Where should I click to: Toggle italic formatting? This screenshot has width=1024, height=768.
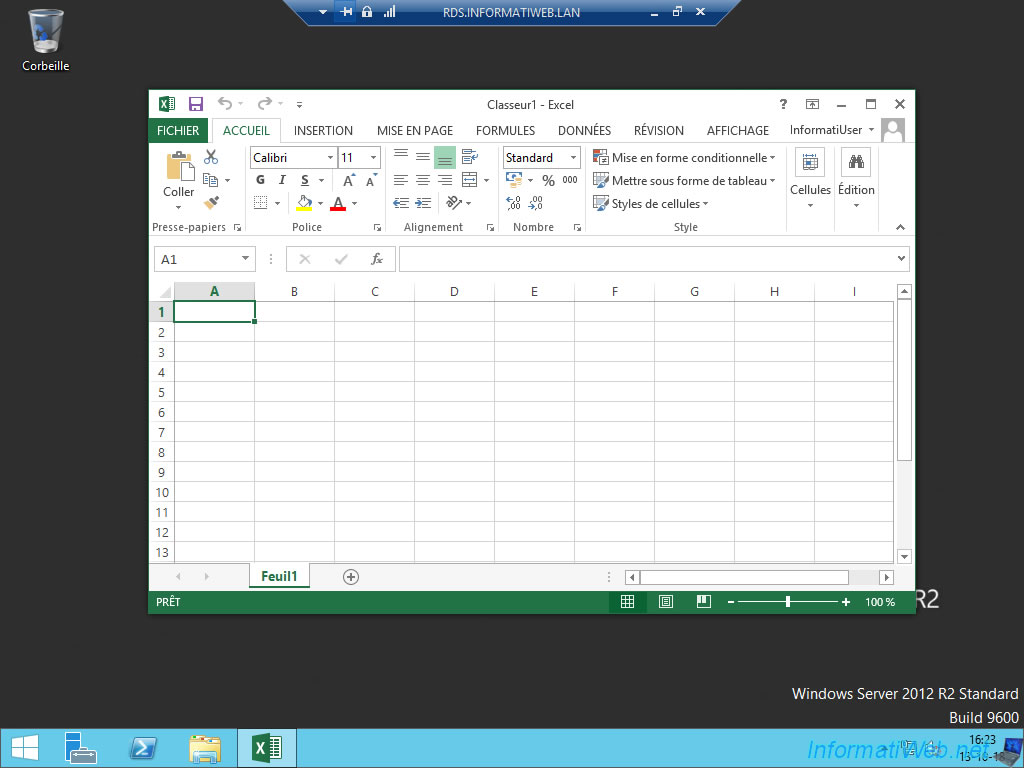[282, 180]
